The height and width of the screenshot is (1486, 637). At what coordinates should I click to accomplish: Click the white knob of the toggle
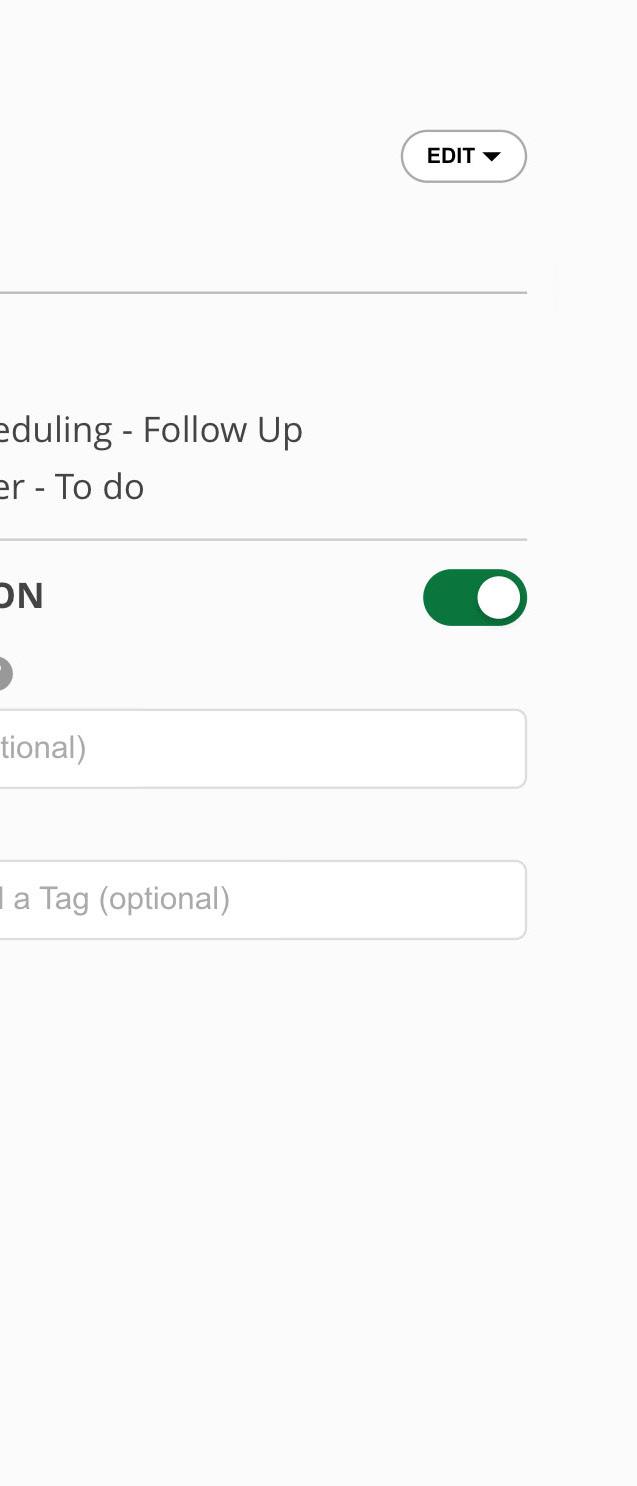click(x=499, y=598)
